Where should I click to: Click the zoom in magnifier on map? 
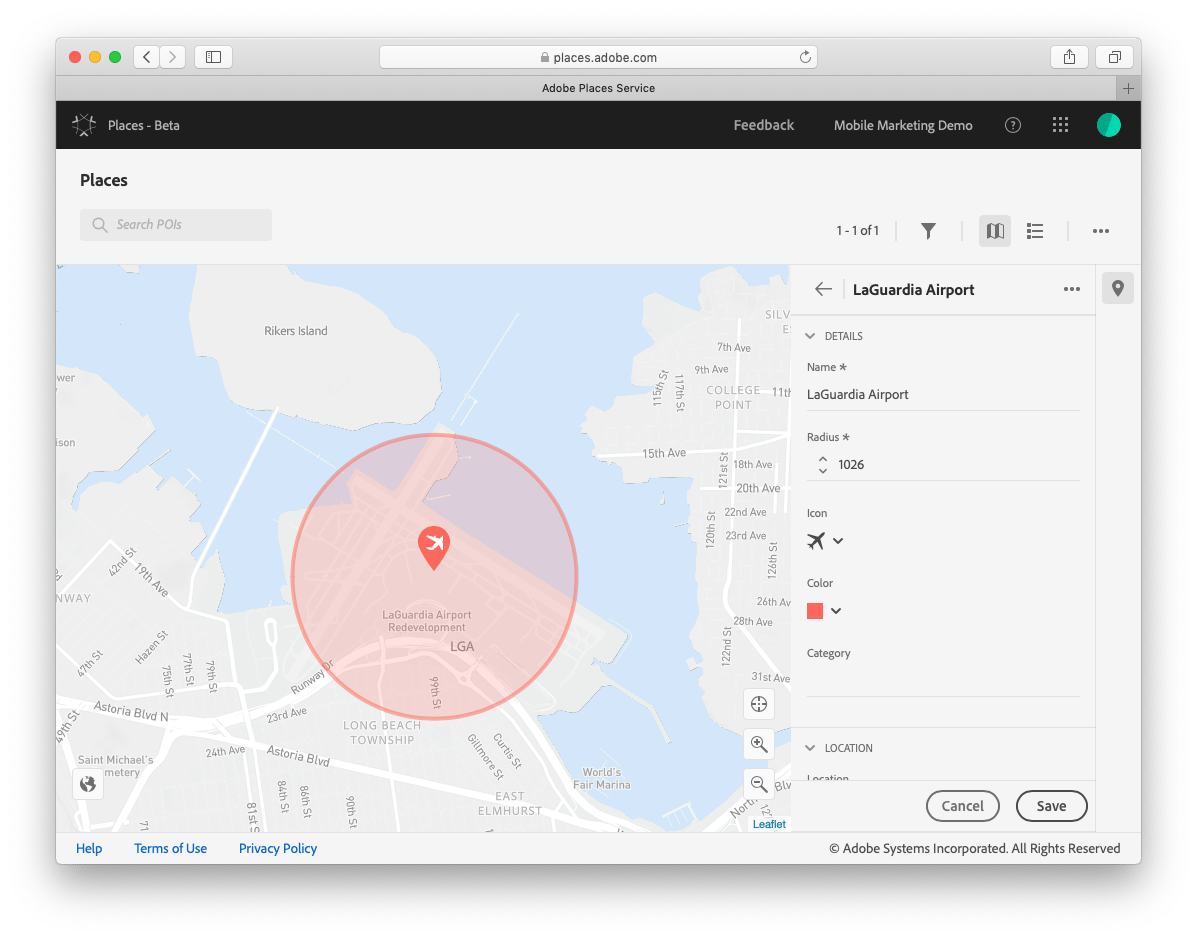(x=758, y=744)
